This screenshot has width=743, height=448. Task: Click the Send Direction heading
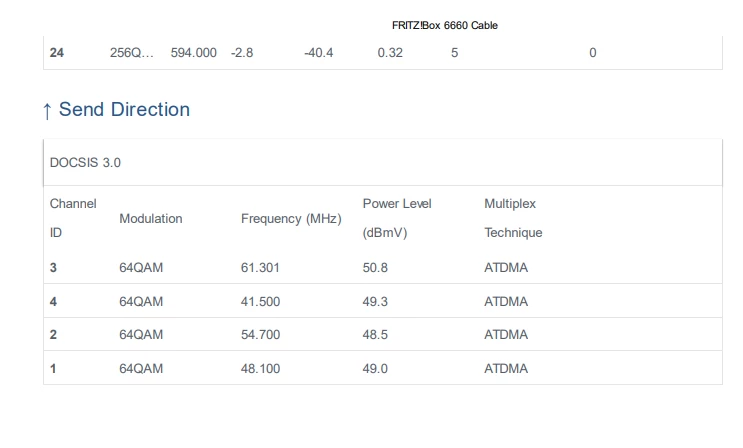point(124,110)
